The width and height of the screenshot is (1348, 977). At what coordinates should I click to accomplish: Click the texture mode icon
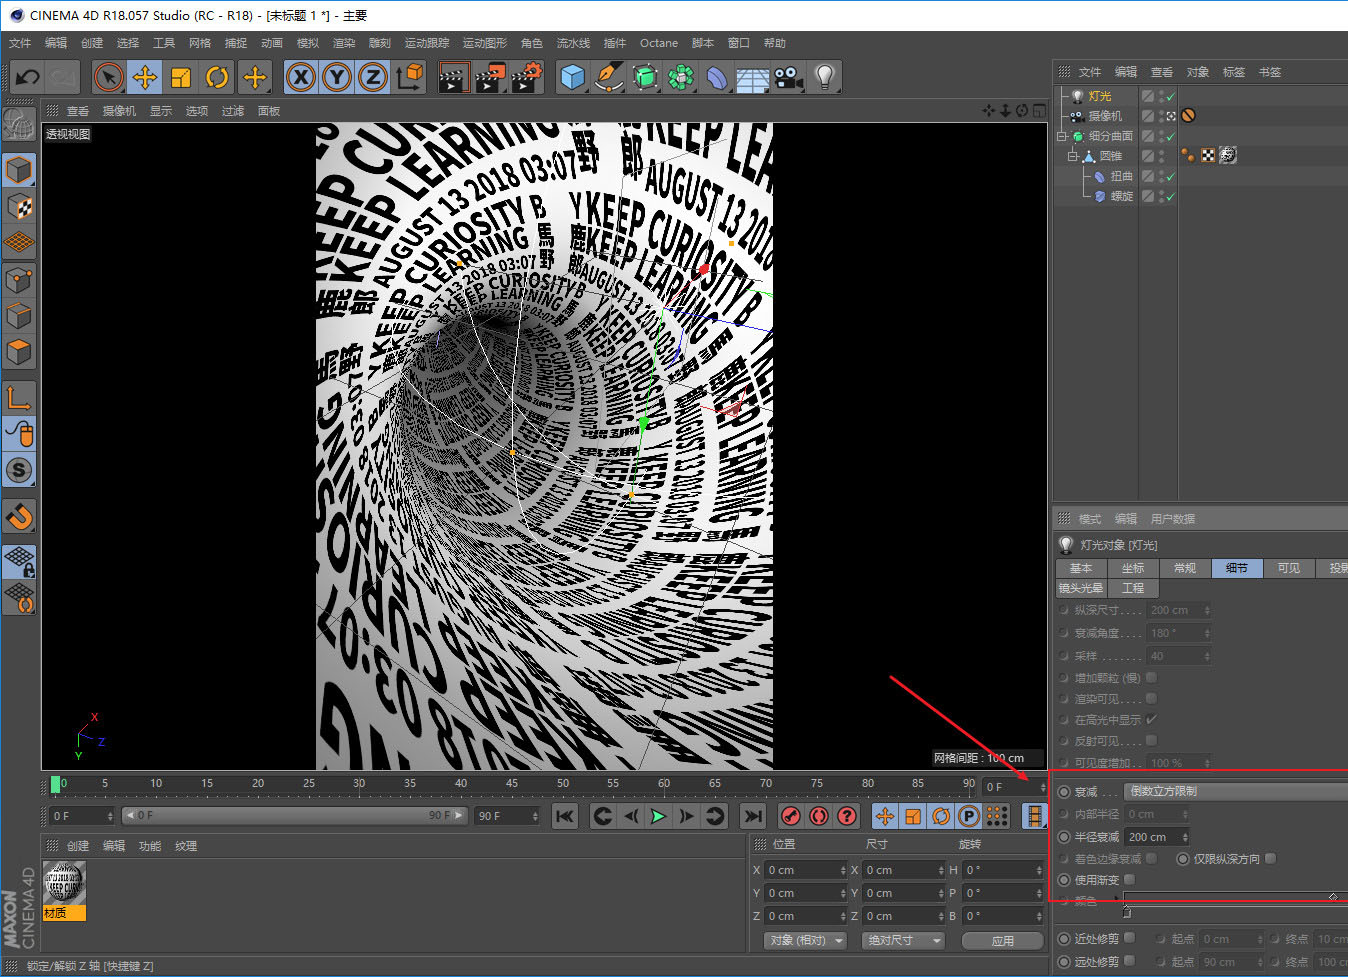19,207
